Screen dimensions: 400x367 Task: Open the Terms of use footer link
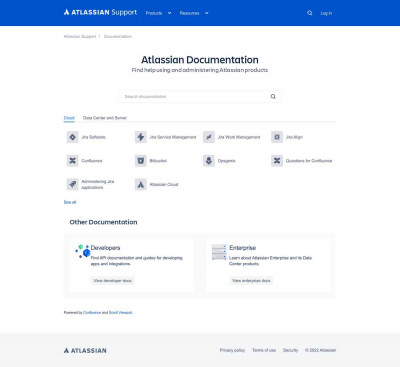(x=264, y=350)
